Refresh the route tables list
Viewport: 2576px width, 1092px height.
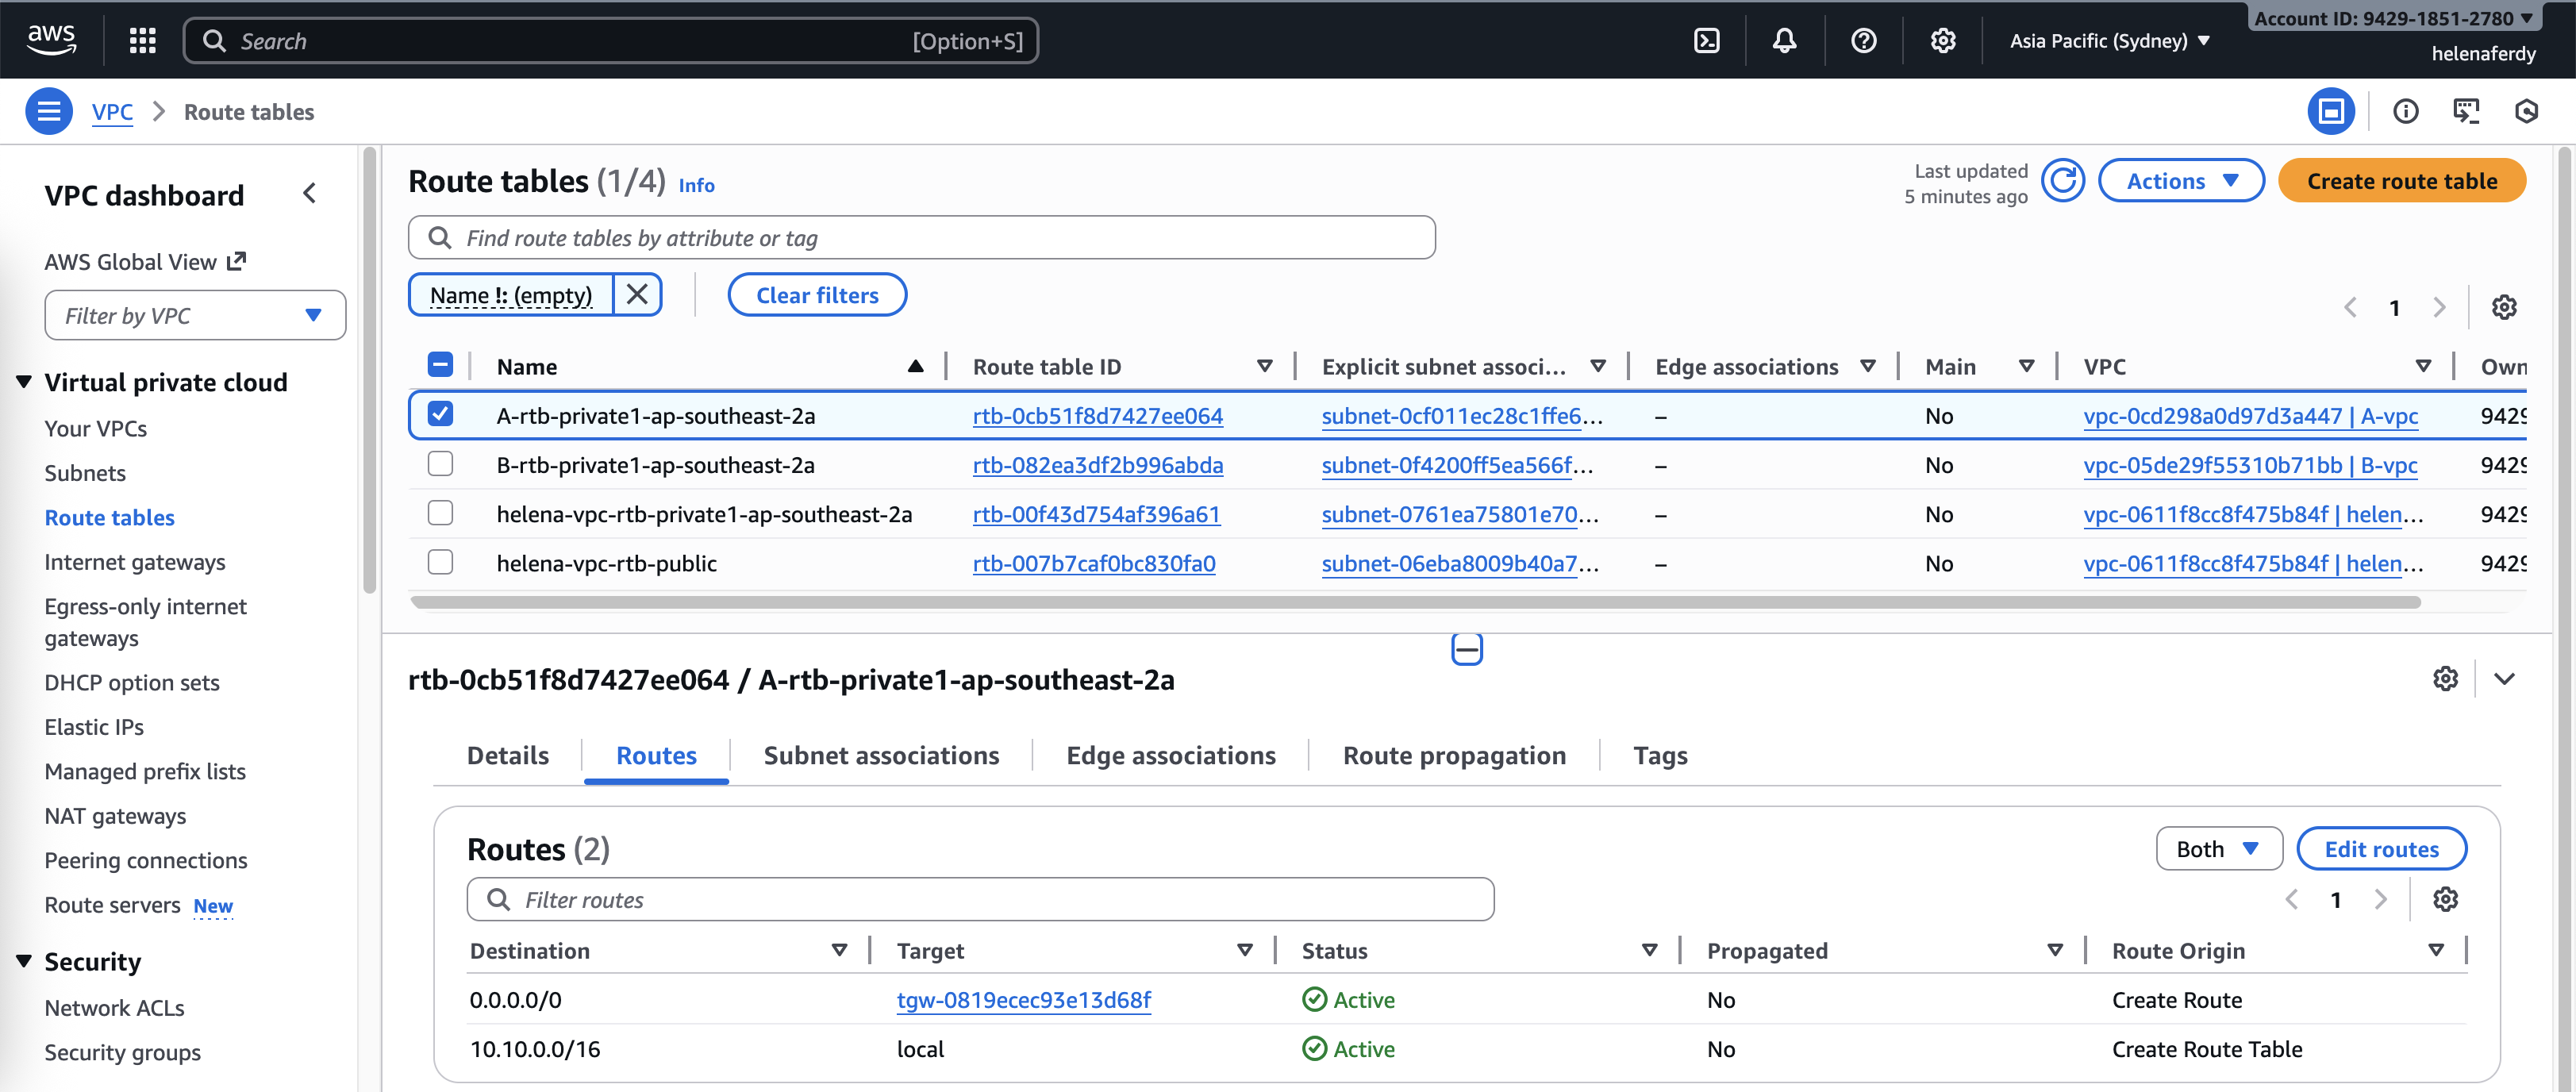[2062, 181]
